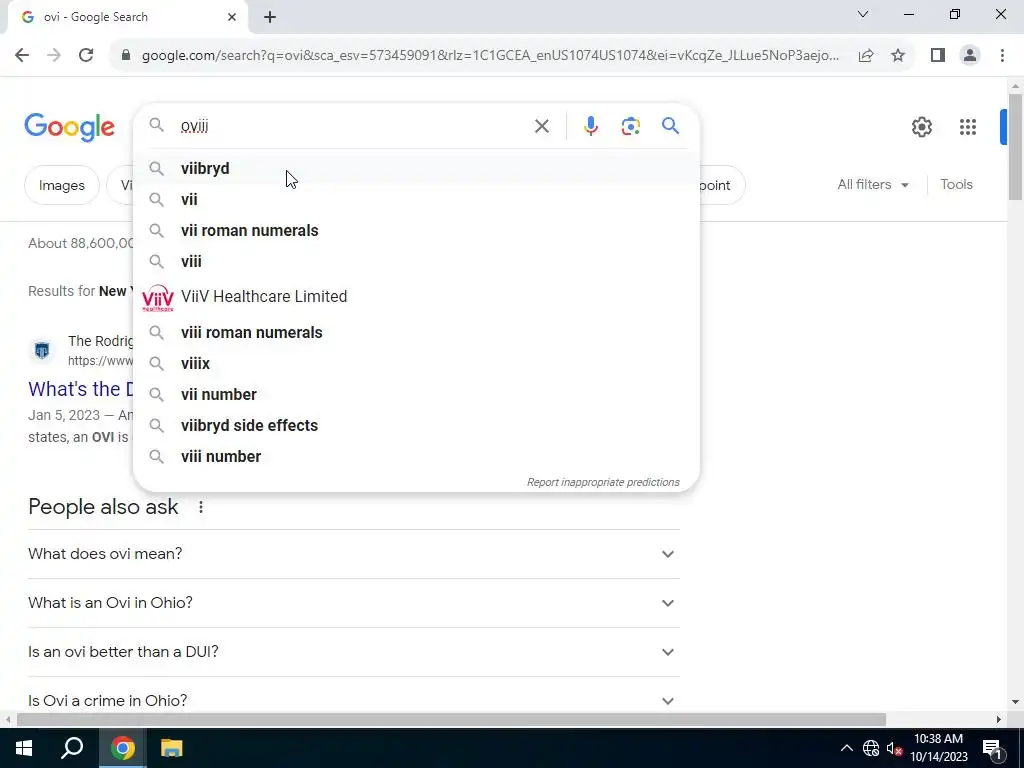The image size is (1024, 768).
Task: Select suggestion 'viiix'
Action: pyautogui.click(x=416, y=363)
